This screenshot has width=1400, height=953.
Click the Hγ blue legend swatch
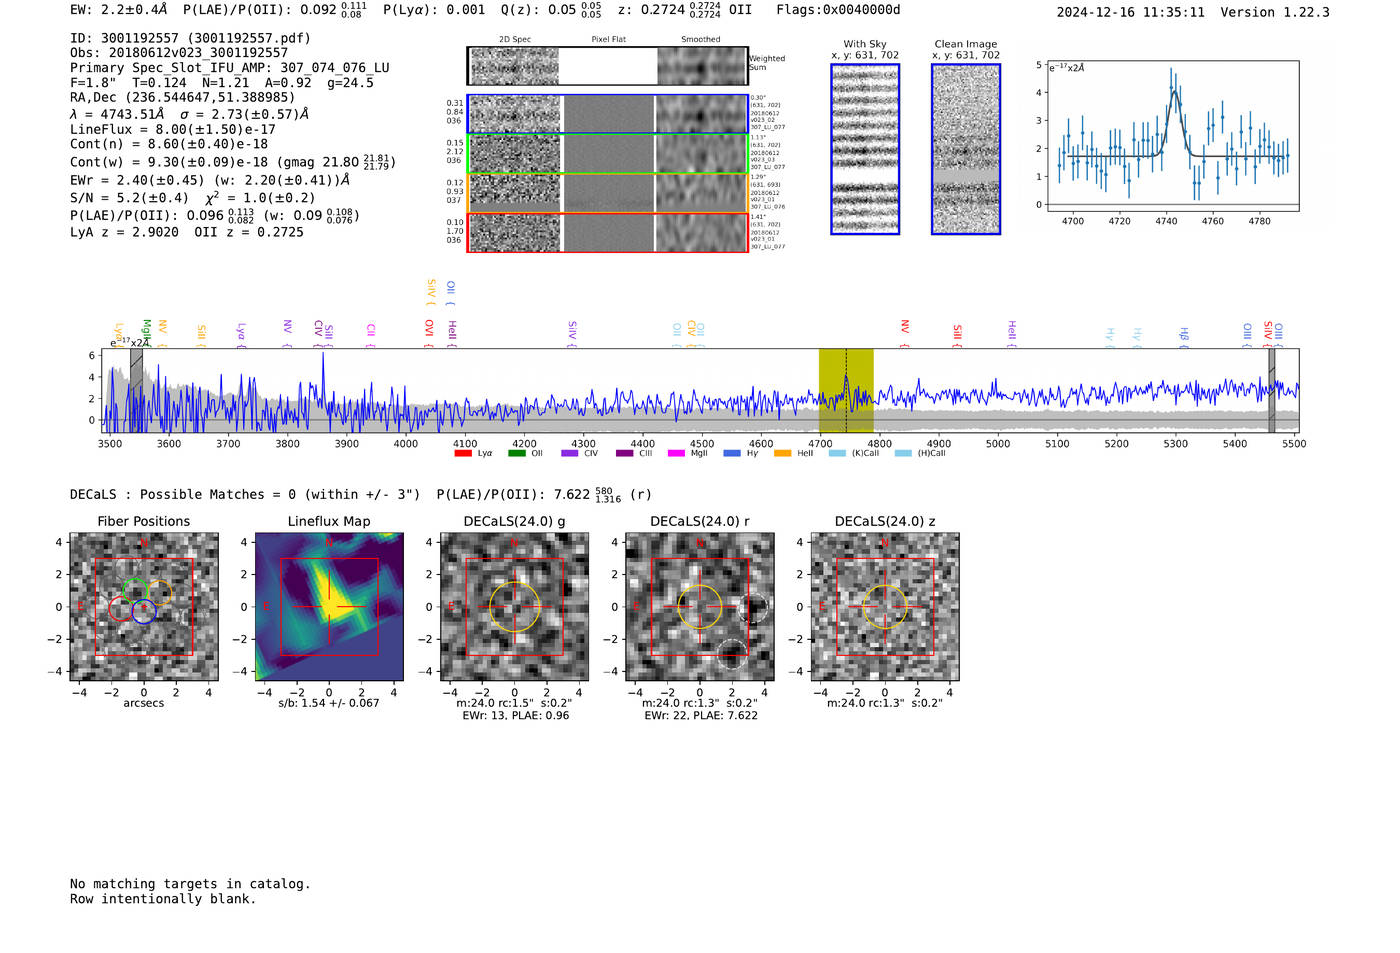click(x=732, y=454)
